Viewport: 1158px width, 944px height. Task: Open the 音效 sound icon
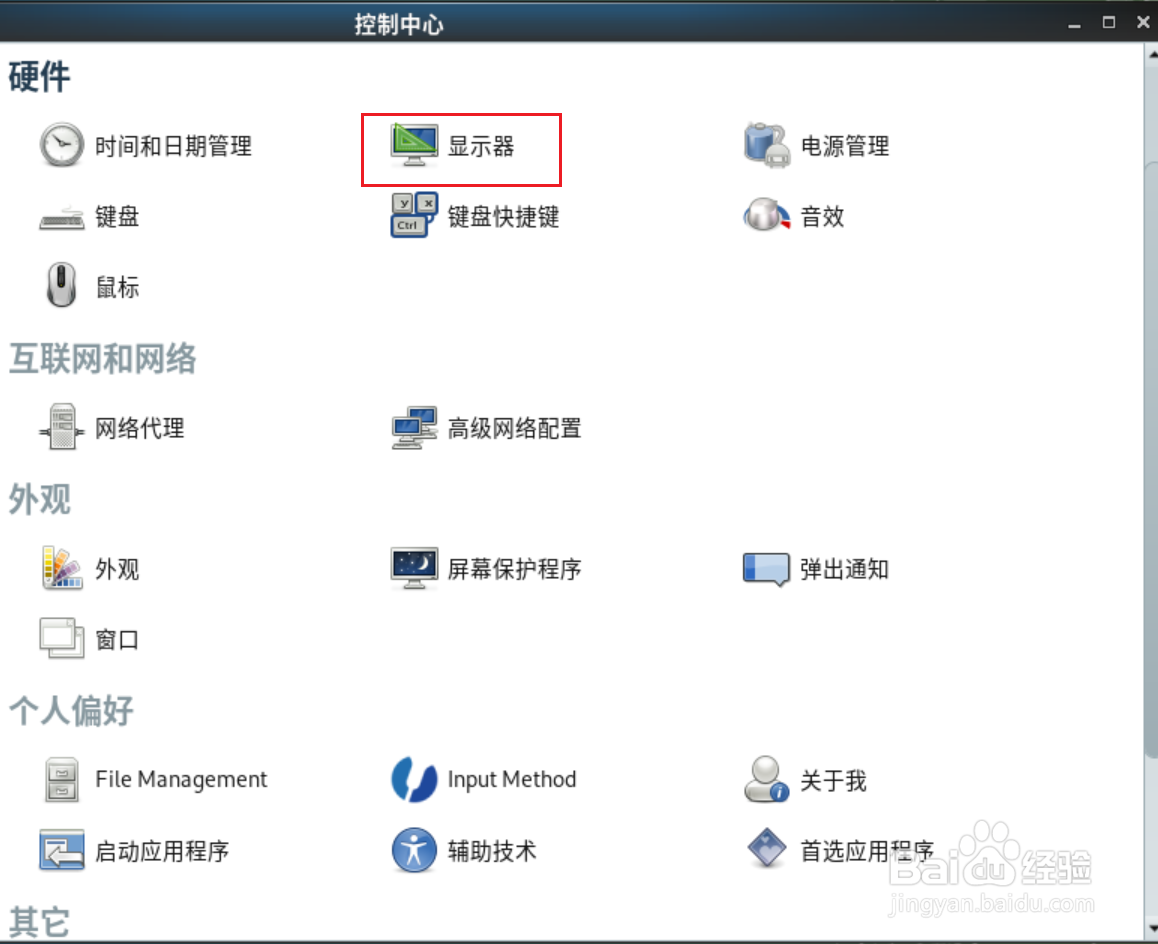point(767,215)
